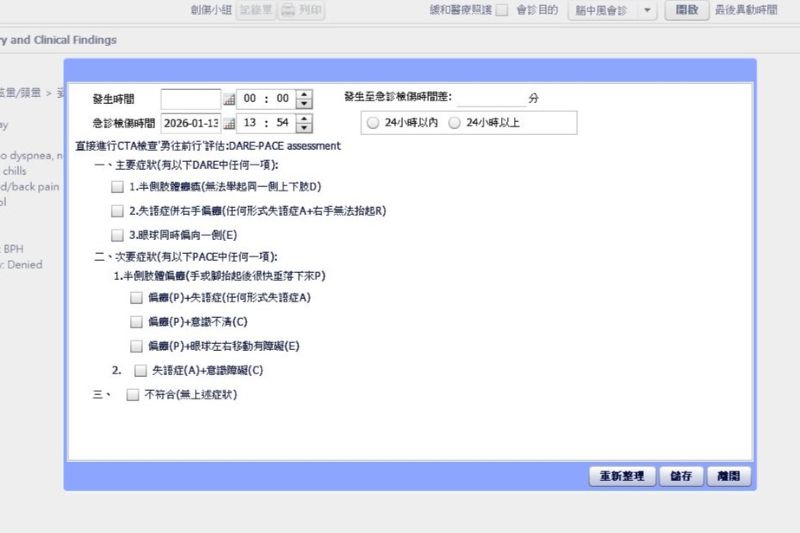This screenshot has height=533, width=800.
Task: Click 'Denied' text in background window
Action: point(24,265)
